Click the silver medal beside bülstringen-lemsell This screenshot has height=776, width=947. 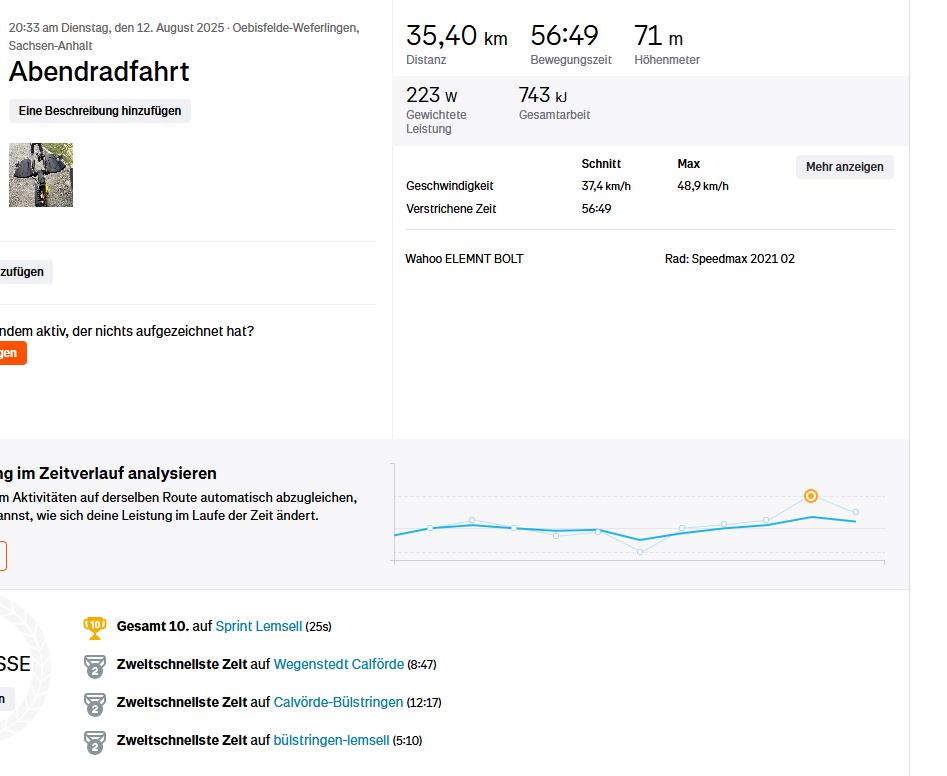(x=94, y=741)
